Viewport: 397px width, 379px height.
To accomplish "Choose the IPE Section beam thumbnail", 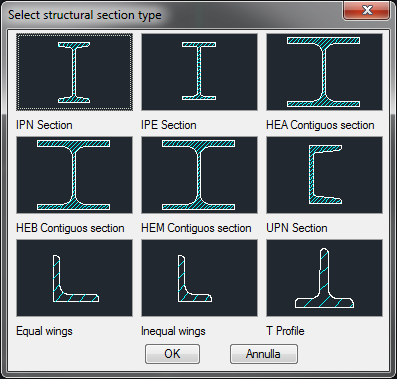I will [x=199, y=72].
